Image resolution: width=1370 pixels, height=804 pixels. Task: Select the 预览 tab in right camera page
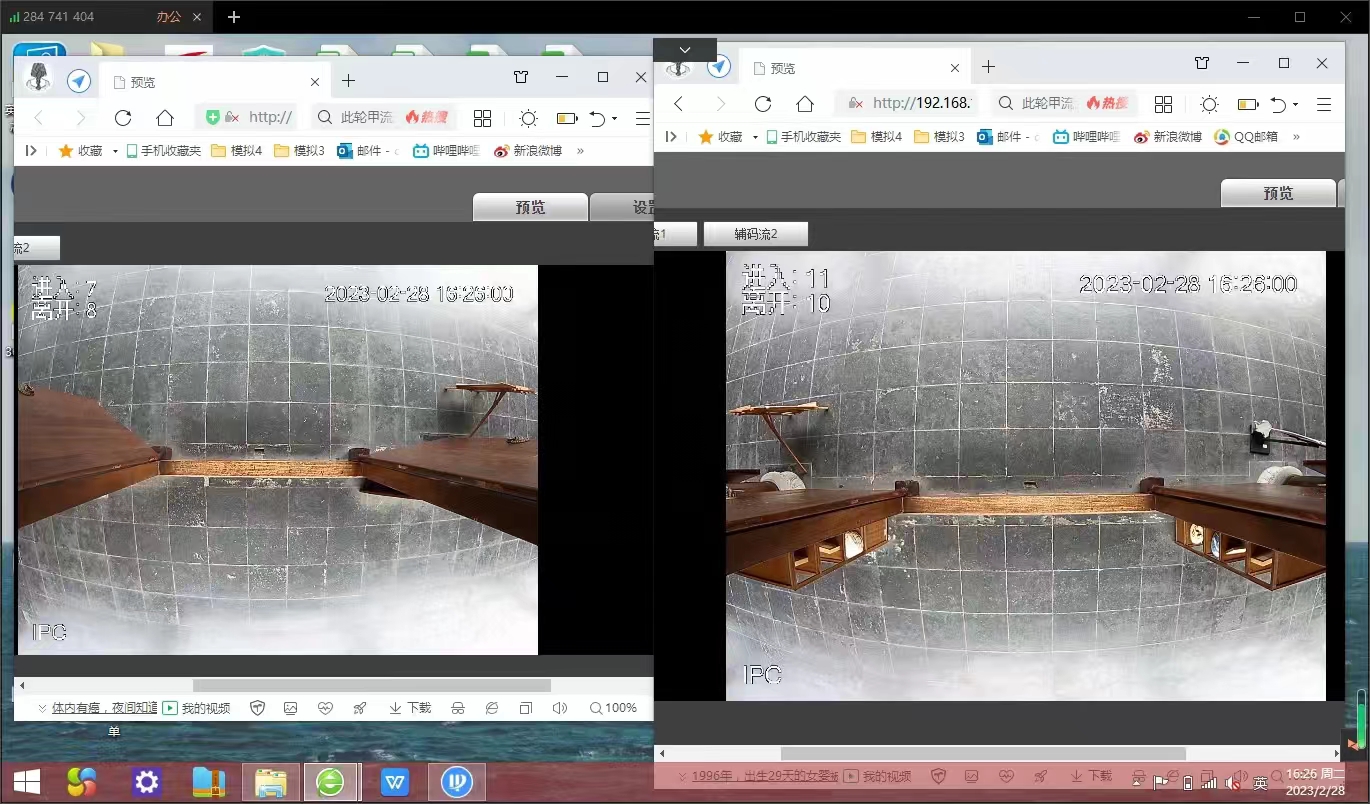1277,193
